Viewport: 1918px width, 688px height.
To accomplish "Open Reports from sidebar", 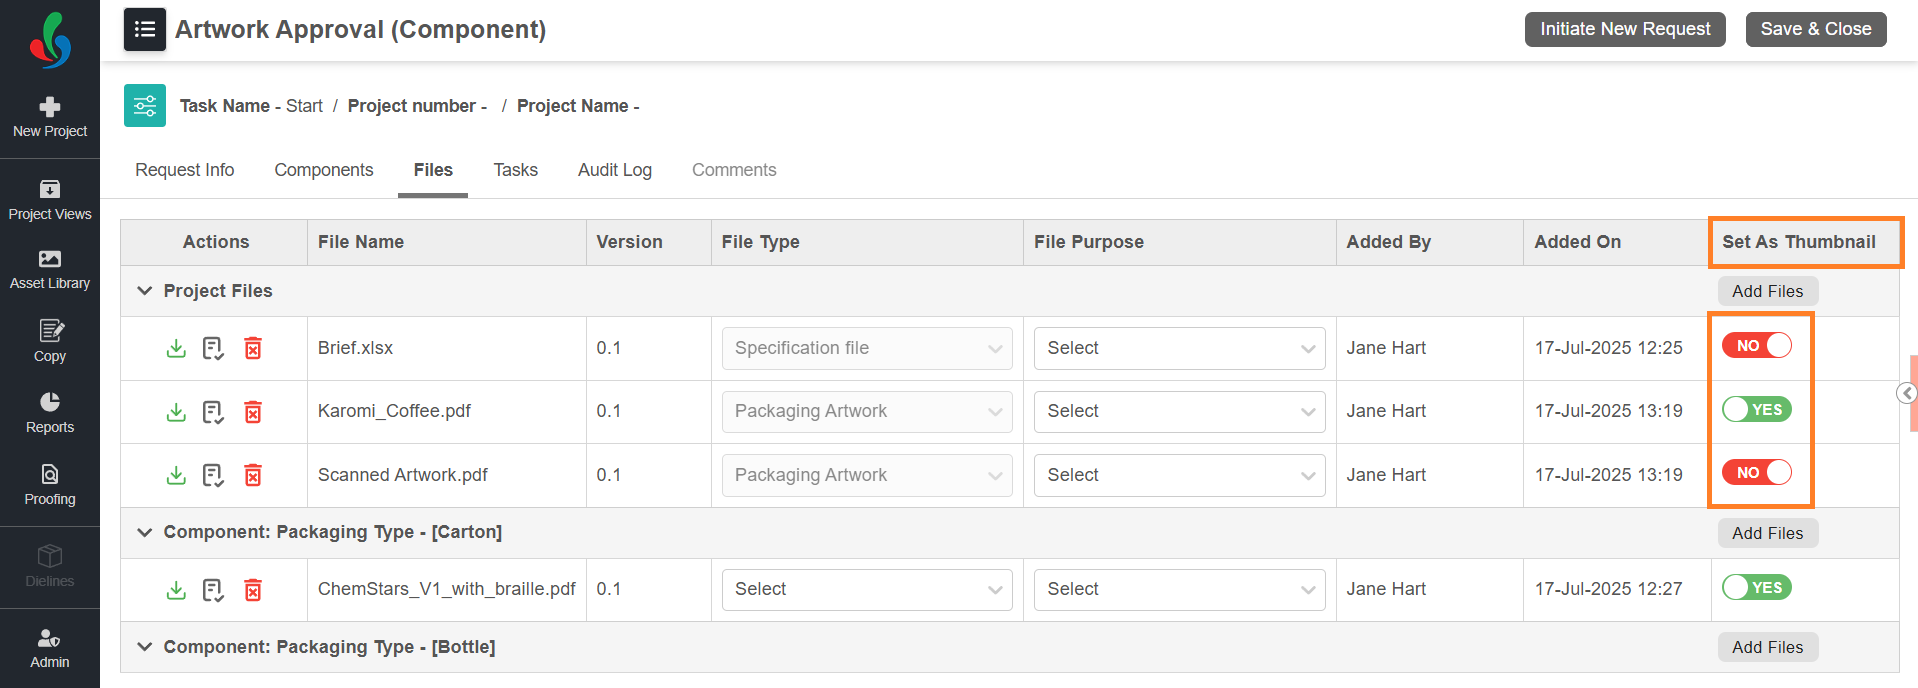I will pyautogui.click(x=50, y=413).
